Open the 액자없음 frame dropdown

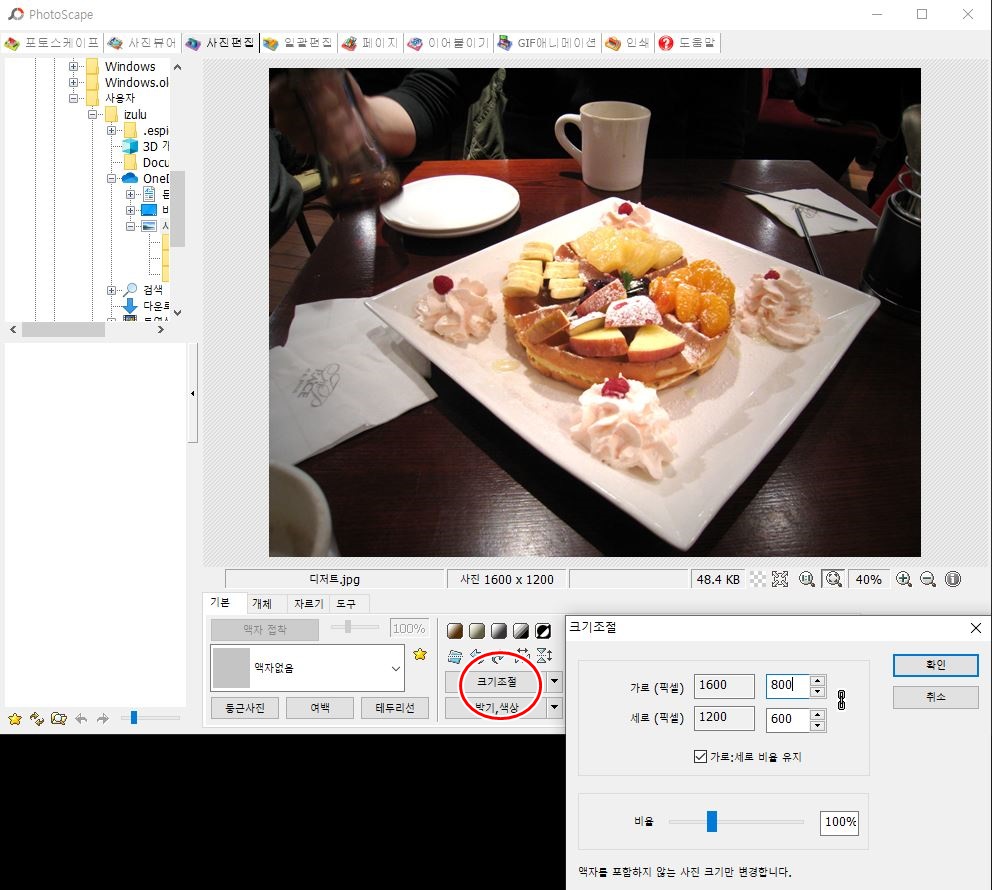396,668
